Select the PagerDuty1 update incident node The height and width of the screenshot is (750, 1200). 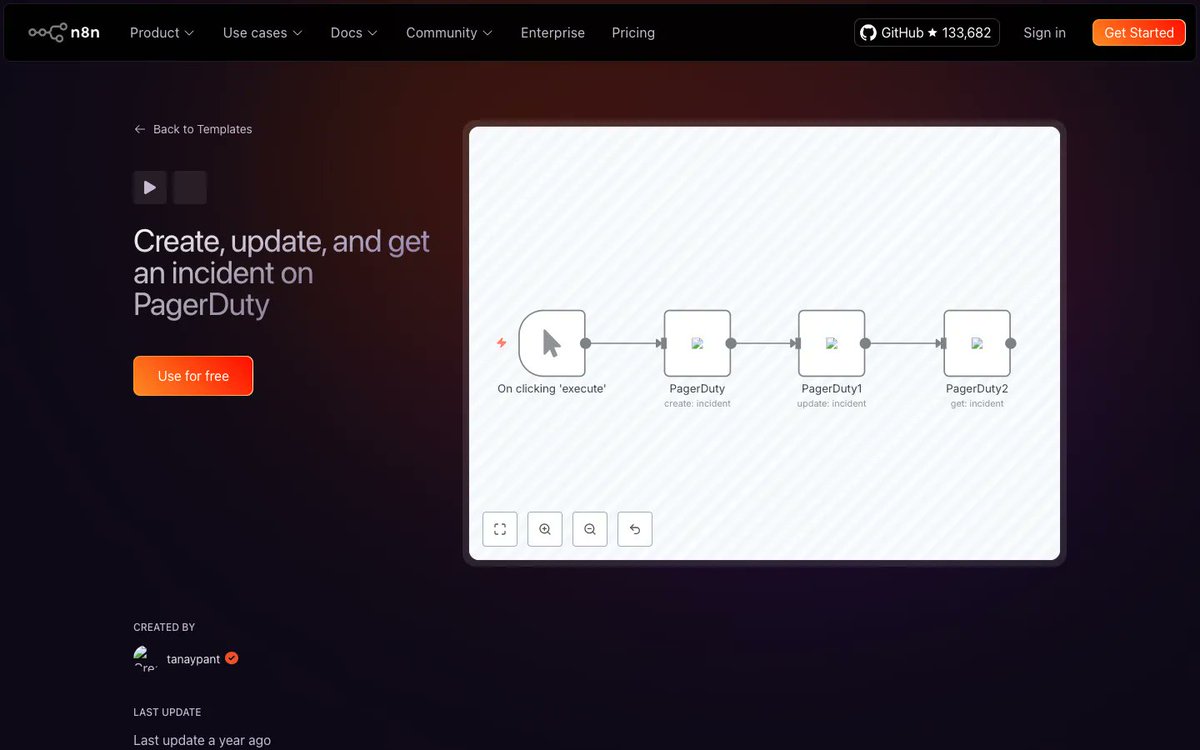831,343
